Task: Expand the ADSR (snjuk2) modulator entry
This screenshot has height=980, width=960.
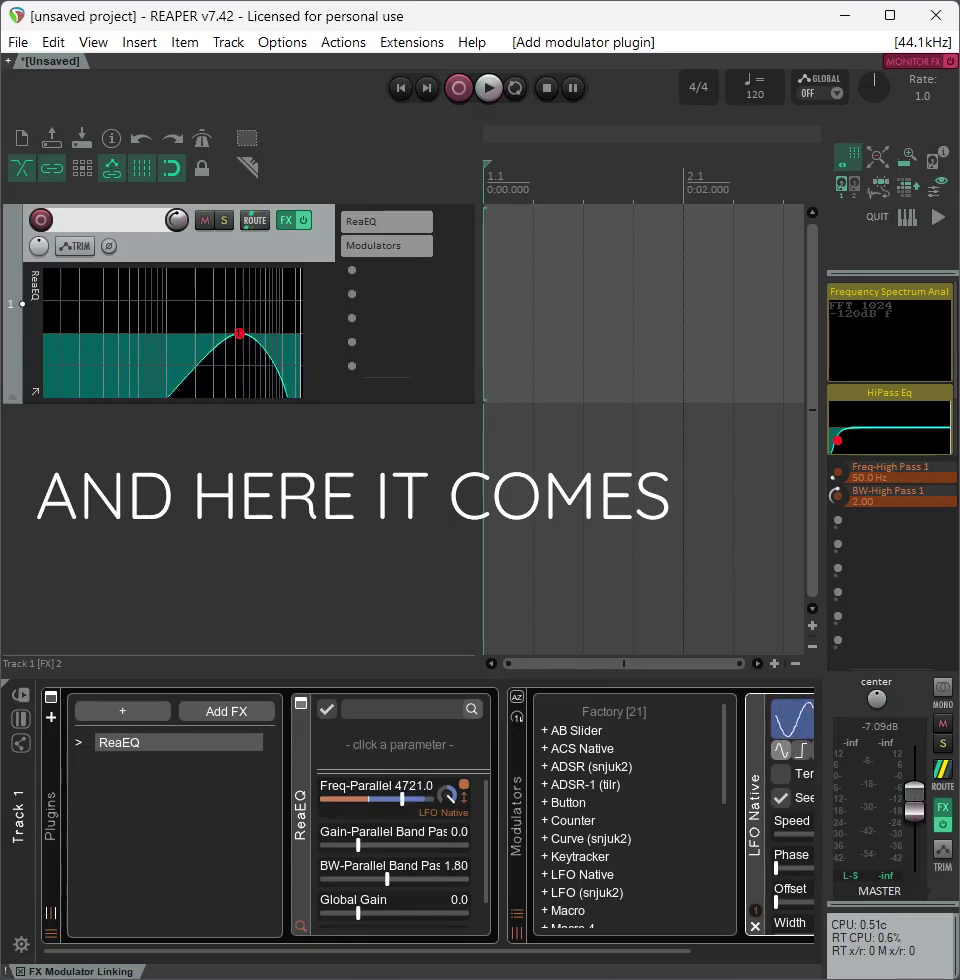Action: tap(545, 767)
